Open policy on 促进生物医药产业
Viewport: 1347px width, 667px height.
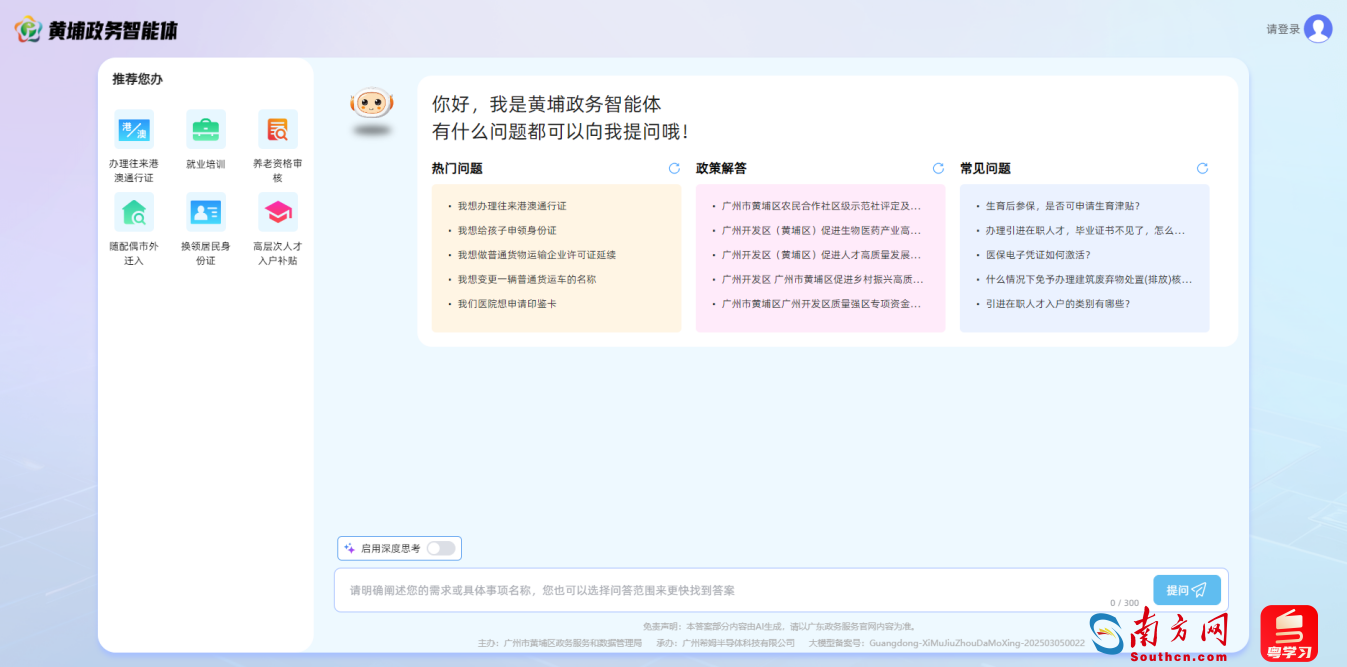pyautogui.click(x=821, y=230)
